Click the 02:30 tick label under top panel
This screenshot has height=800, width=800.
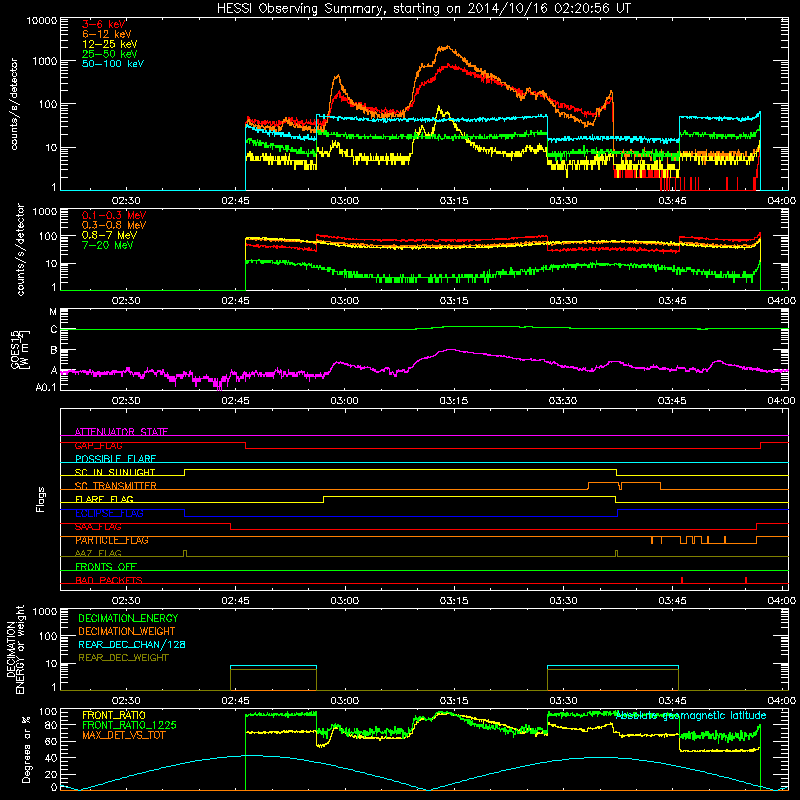(x=126, y=201)
